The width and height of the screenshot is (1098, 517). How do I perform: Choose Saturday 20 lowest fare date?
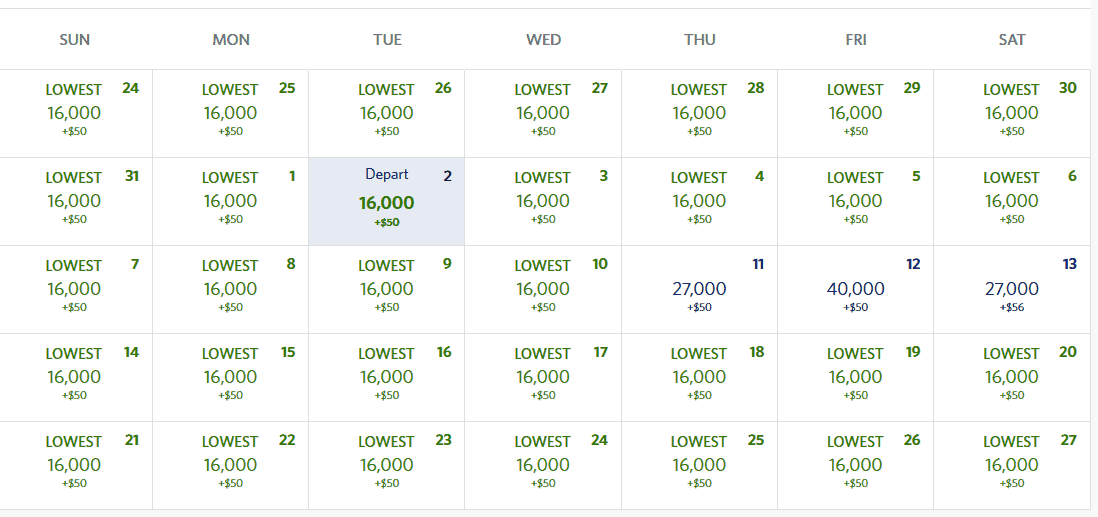click(x=1012, y=378)
